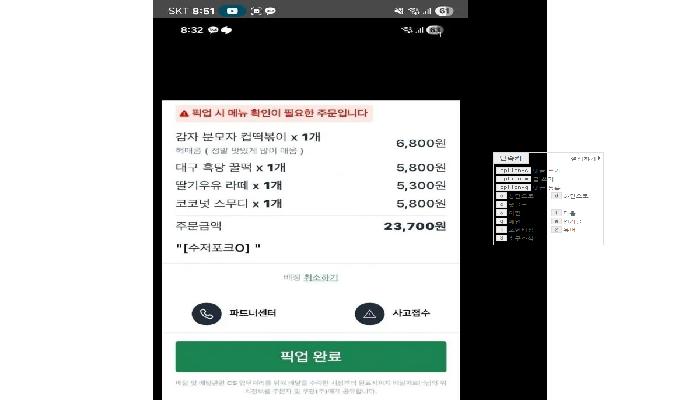The height and width of the screenshot is (400, 700).
Task: Tap the warning triangle icon for 사고접수
Action: [369, 314]
